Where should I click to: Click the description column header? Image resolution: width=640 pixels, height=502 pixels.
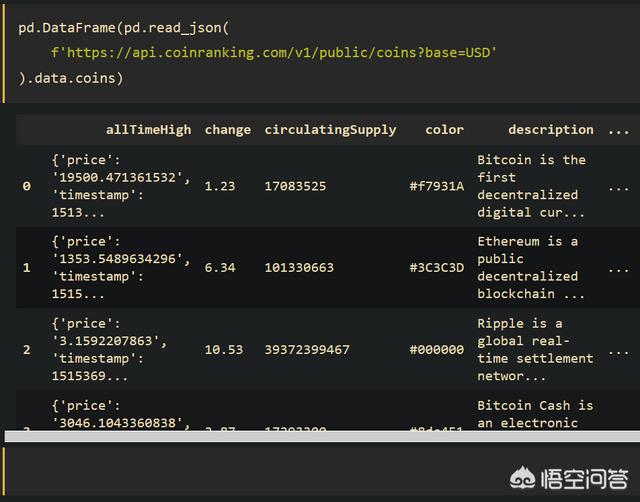point(551,130)
